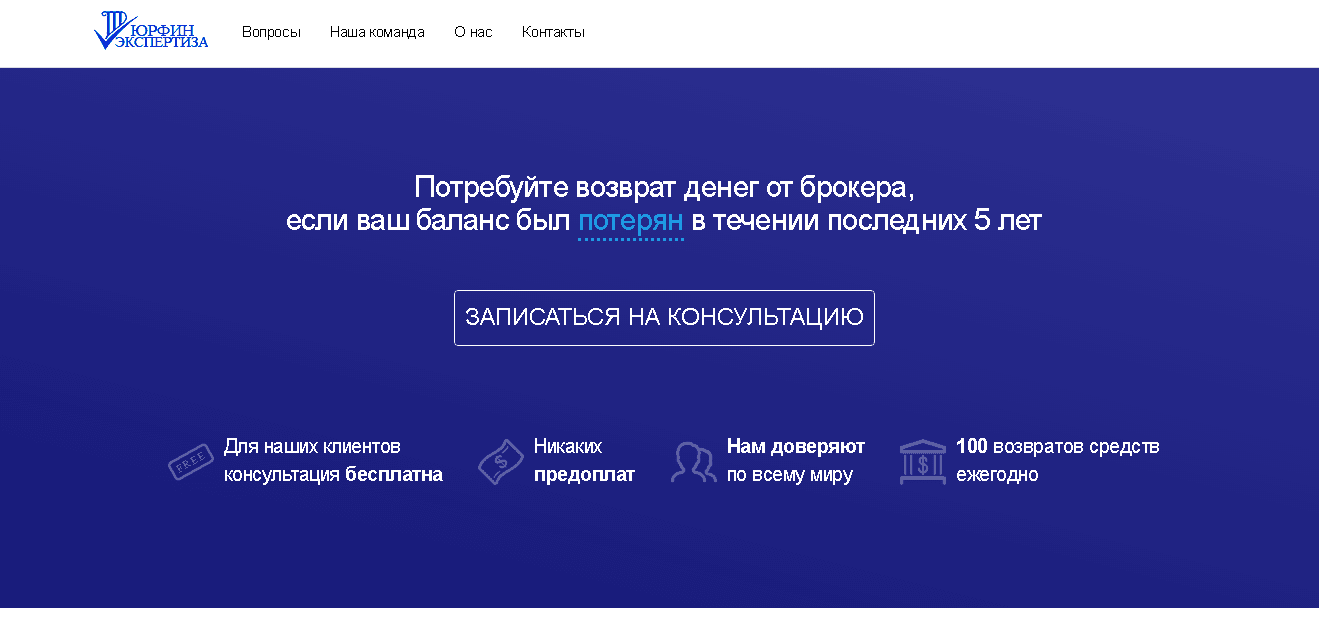
Task: Click the 100 возвратов средств ежегодно text
Action: coord(1056,460)
